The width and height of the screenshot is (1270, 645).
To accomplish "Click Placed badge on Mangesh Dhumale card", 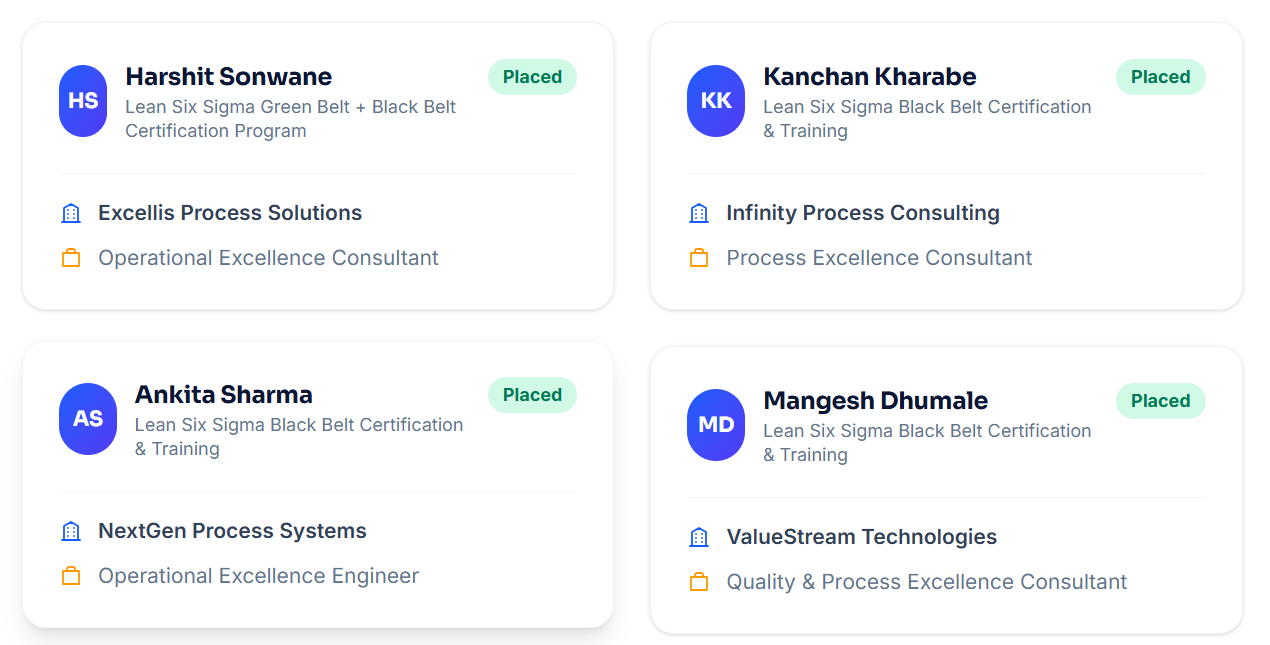I will pyautogui.click(x=1160, y=401).
